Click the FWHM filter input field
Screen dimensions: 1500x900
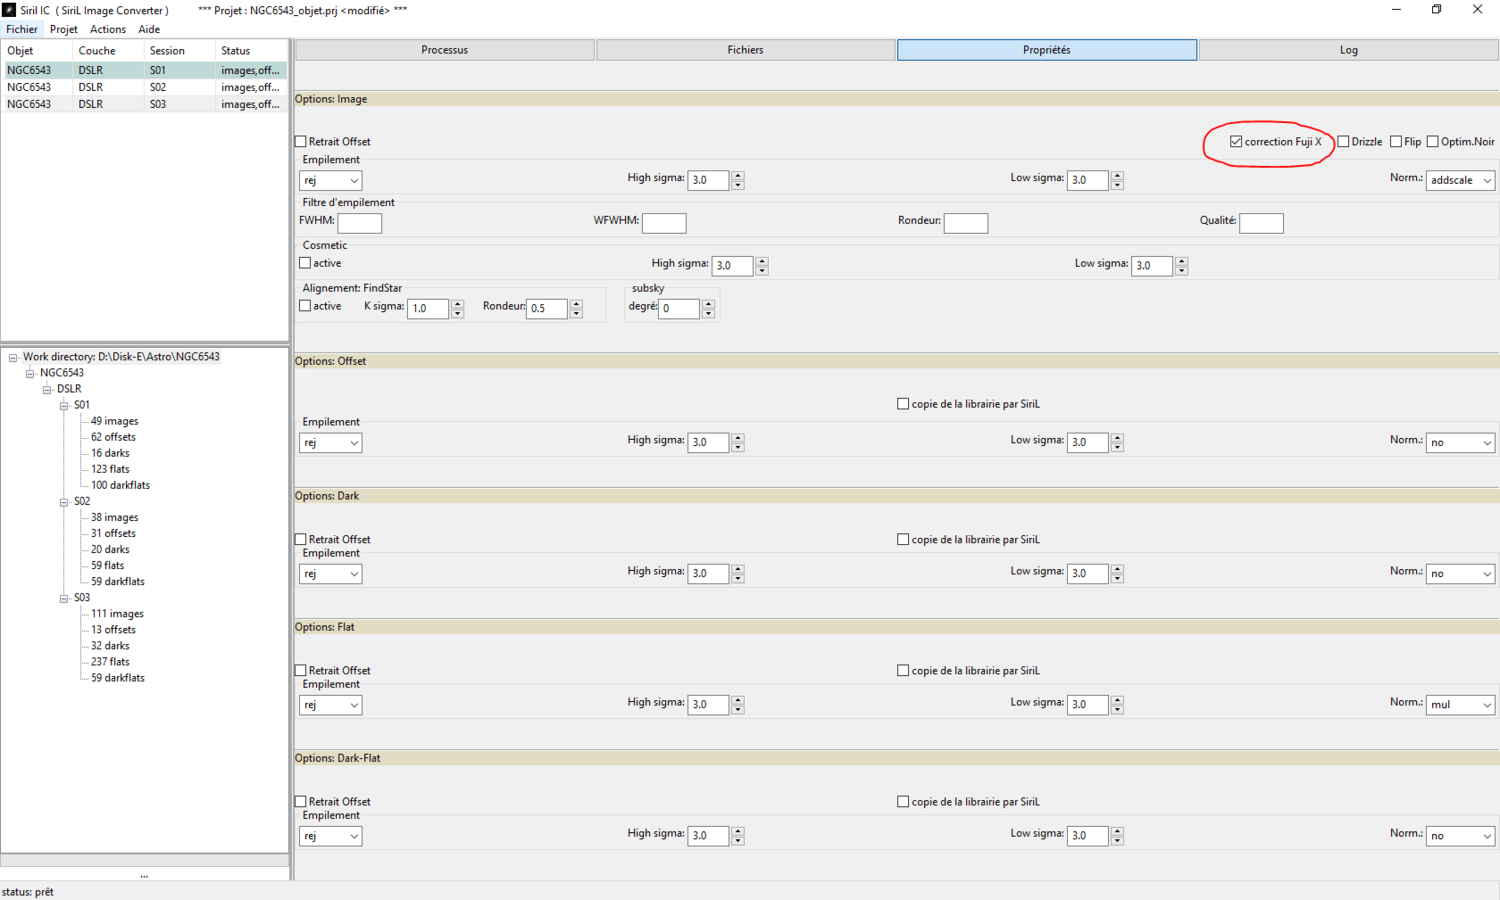tap(360, 222)
